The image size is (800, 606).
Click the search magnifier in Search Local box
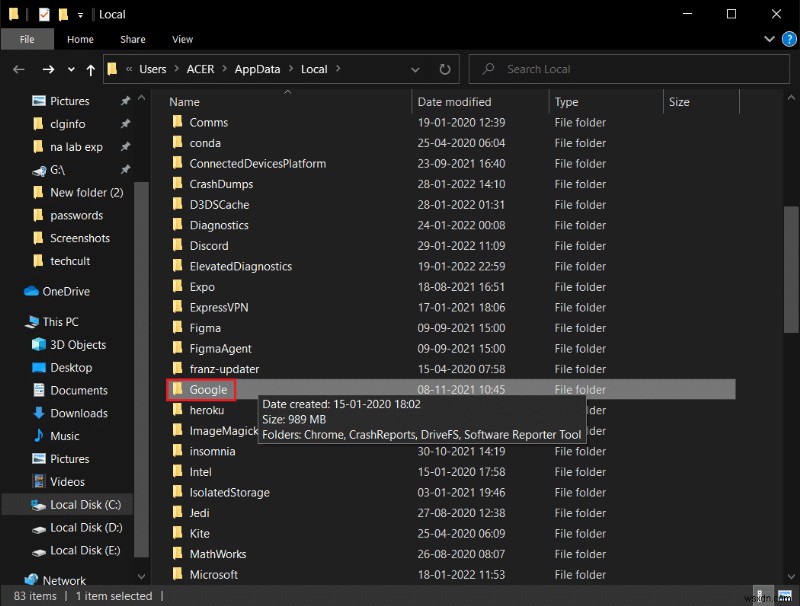[x=487, y=69]
